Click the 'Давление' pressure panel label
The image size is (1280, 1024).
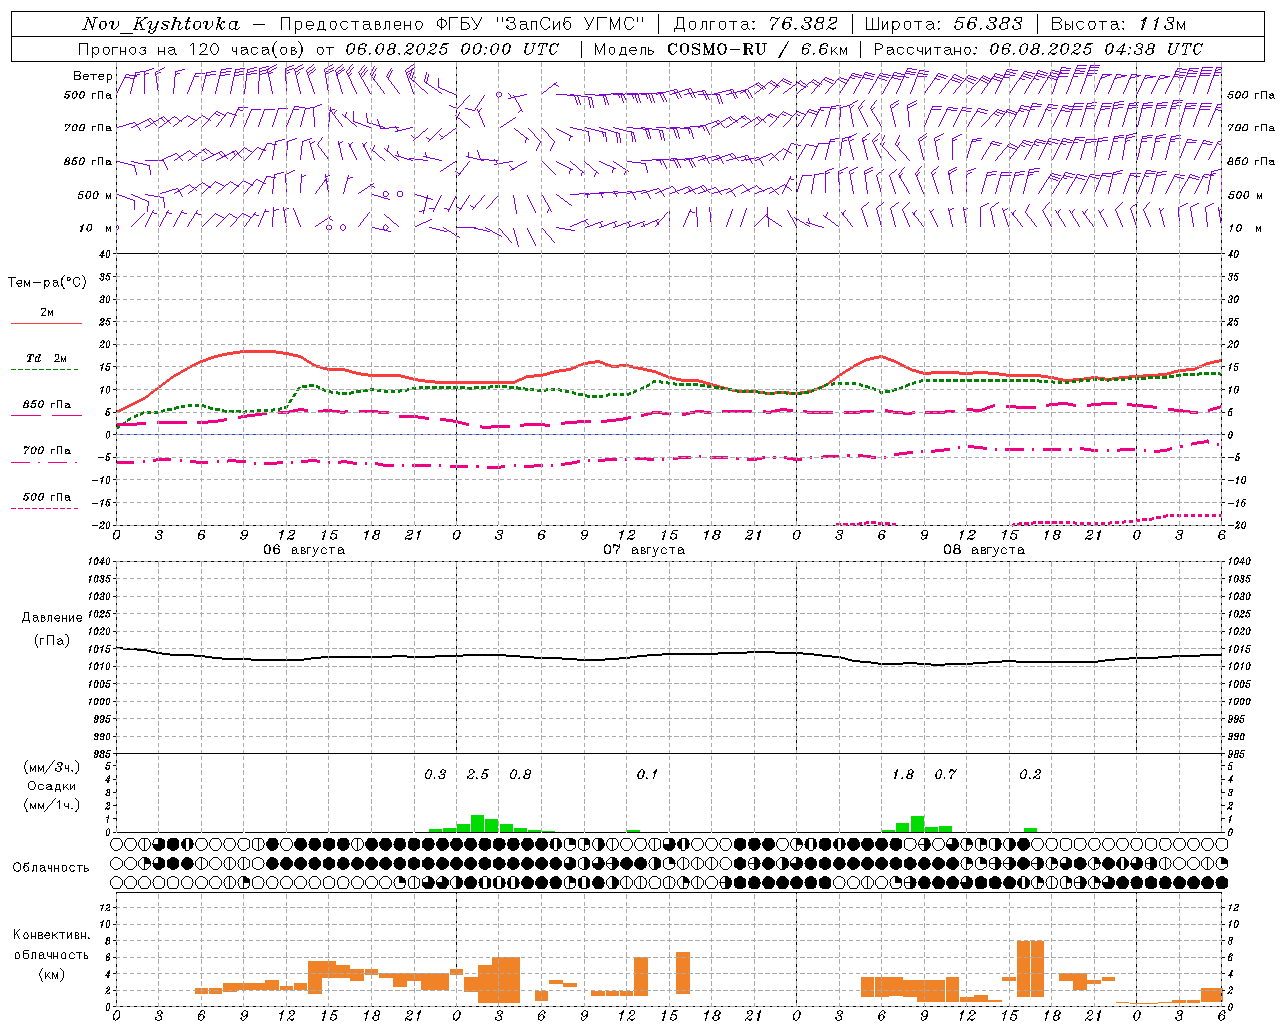[x=50, y=618]
